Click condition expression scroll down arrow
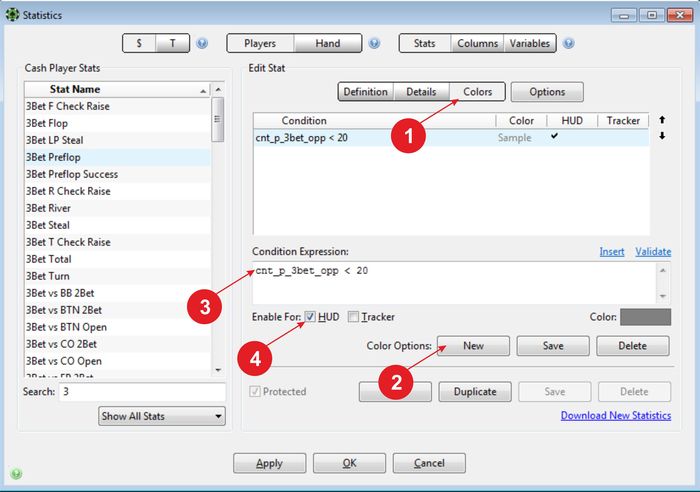 663,296
